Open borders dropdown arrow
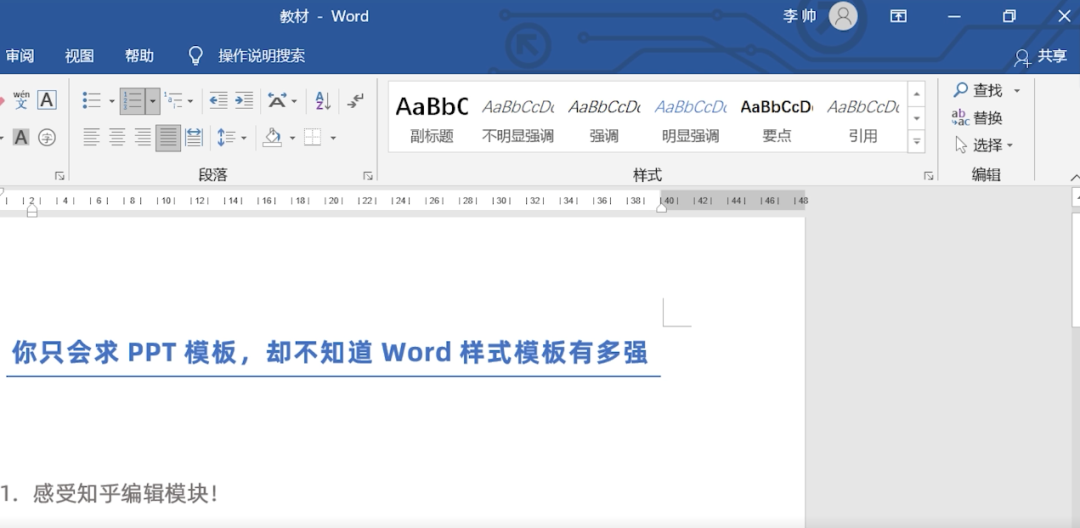The image size is (1080, 528). [x=333, y=138]
